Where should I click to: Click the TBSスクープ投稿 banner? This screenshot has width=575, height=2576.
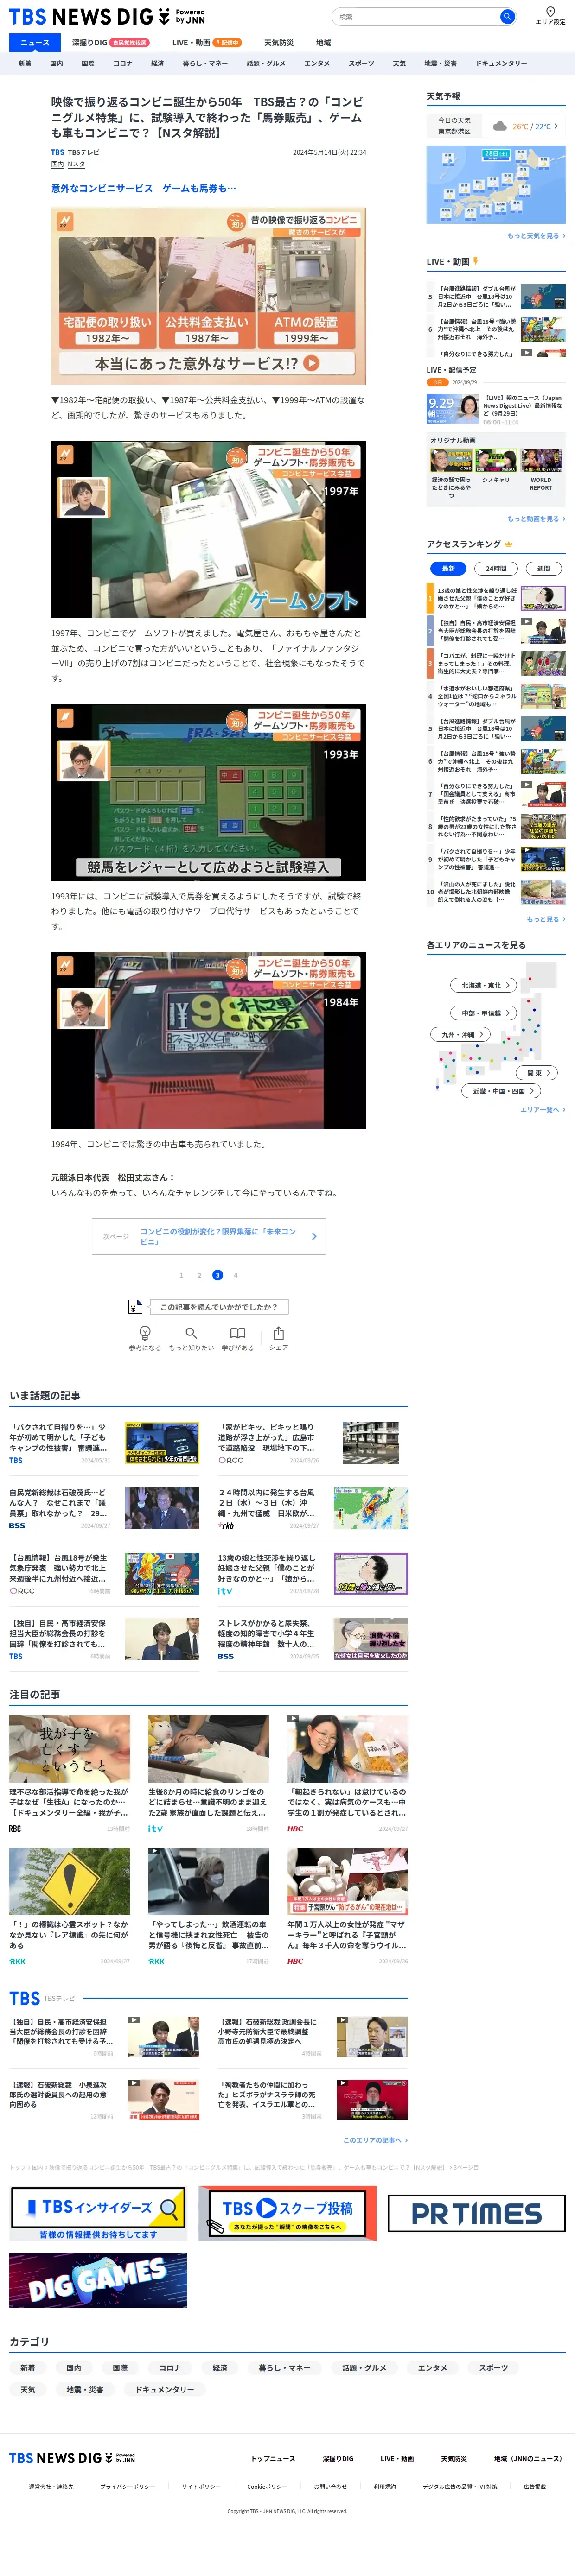(x=287, y=2213)
